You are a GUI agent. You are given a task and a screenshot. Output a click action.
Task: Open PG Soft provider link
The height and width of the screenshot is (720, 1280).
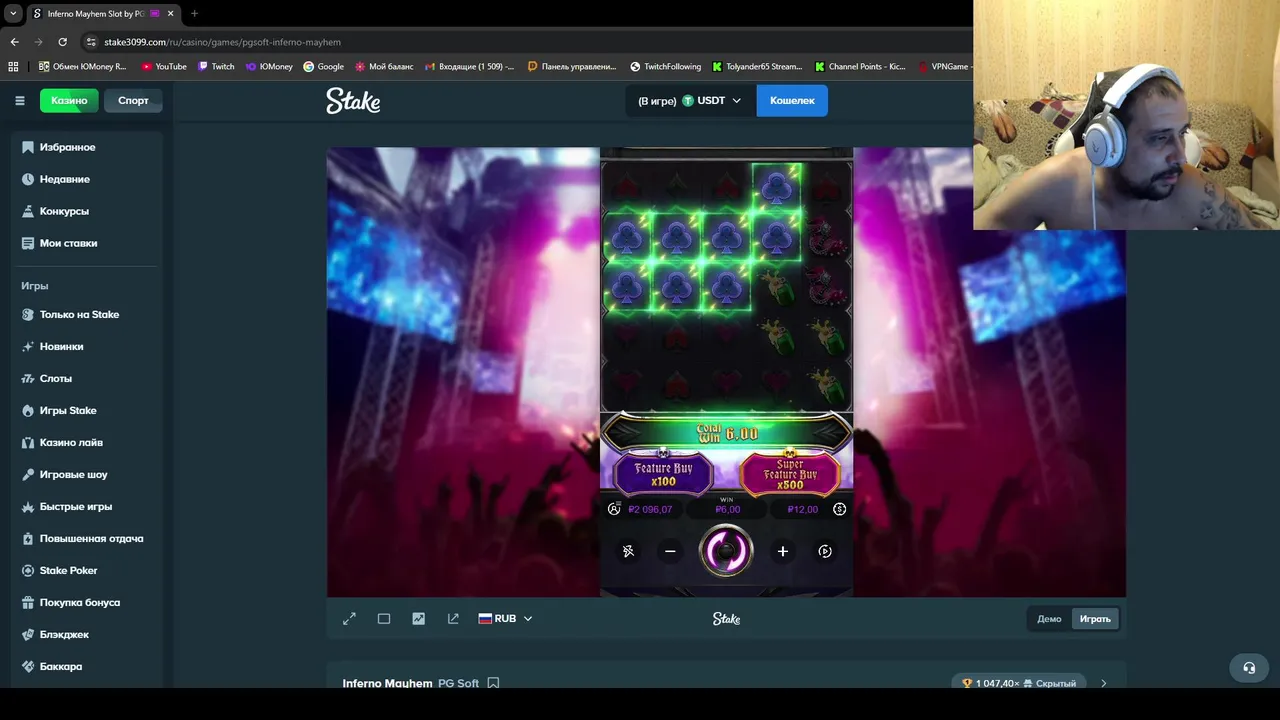tap(458, 683)
